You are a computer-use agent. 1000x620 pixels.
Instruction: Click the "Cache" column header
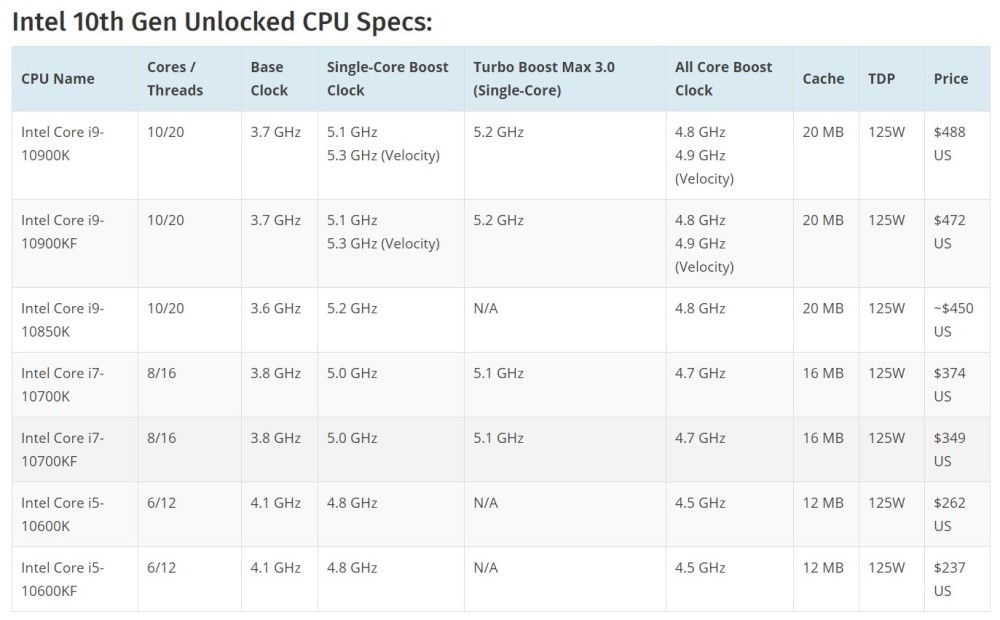(x=823, y=79)
